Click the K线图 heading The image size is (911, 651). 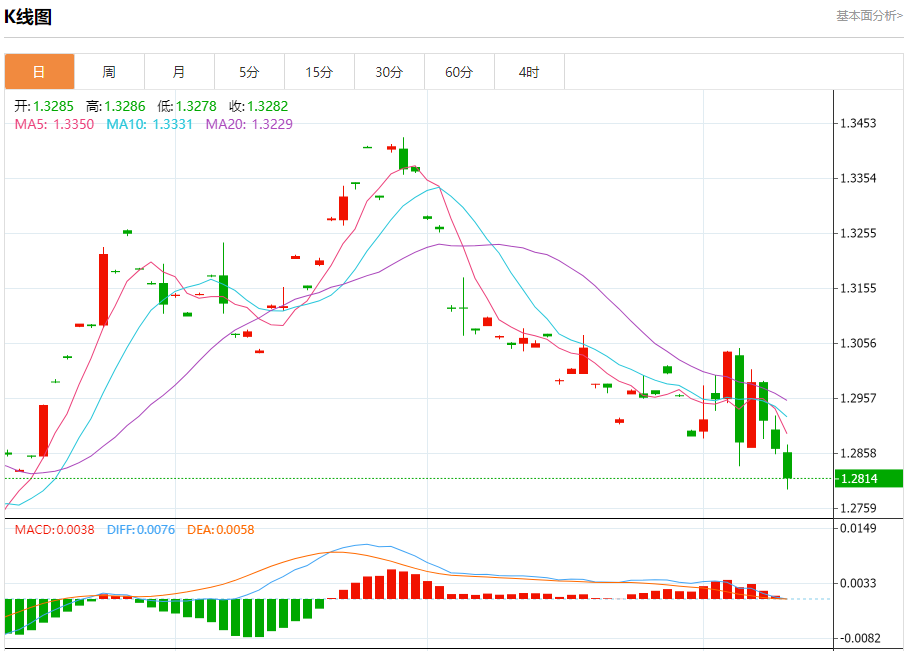(28, 17)
